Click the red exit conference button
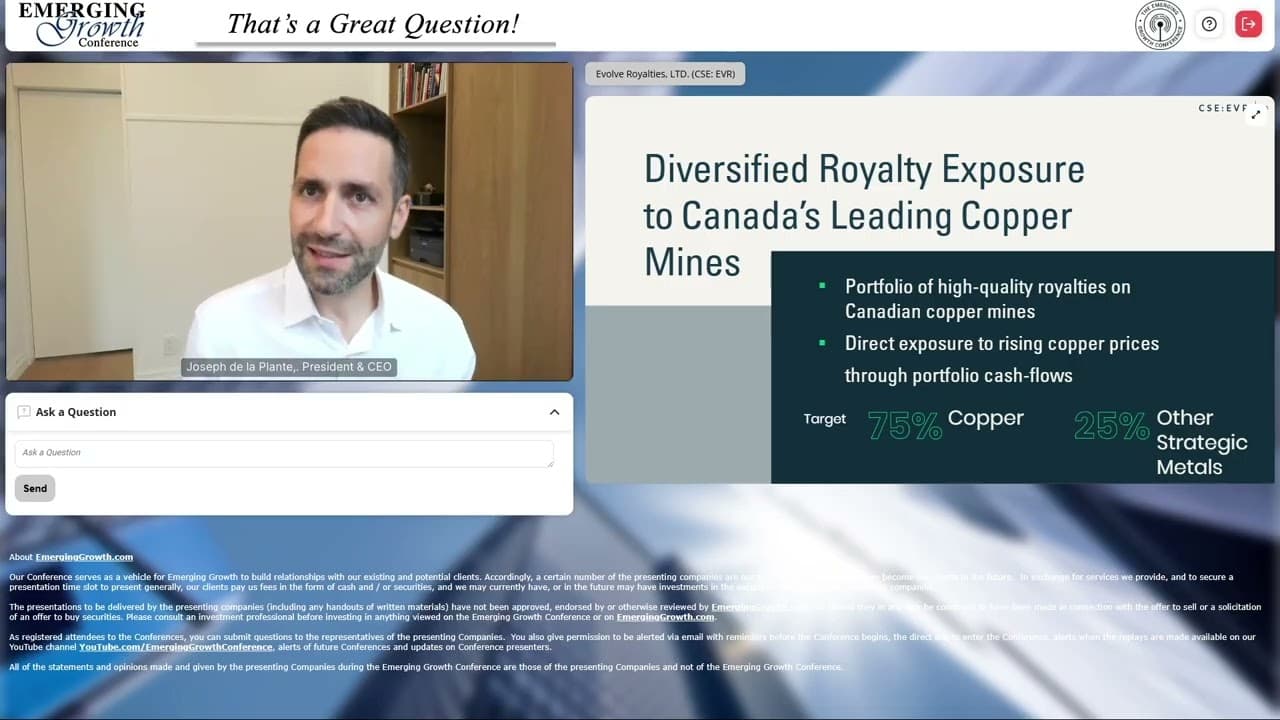This screenshot has width=1280, height=720. tap(1248, 24)
